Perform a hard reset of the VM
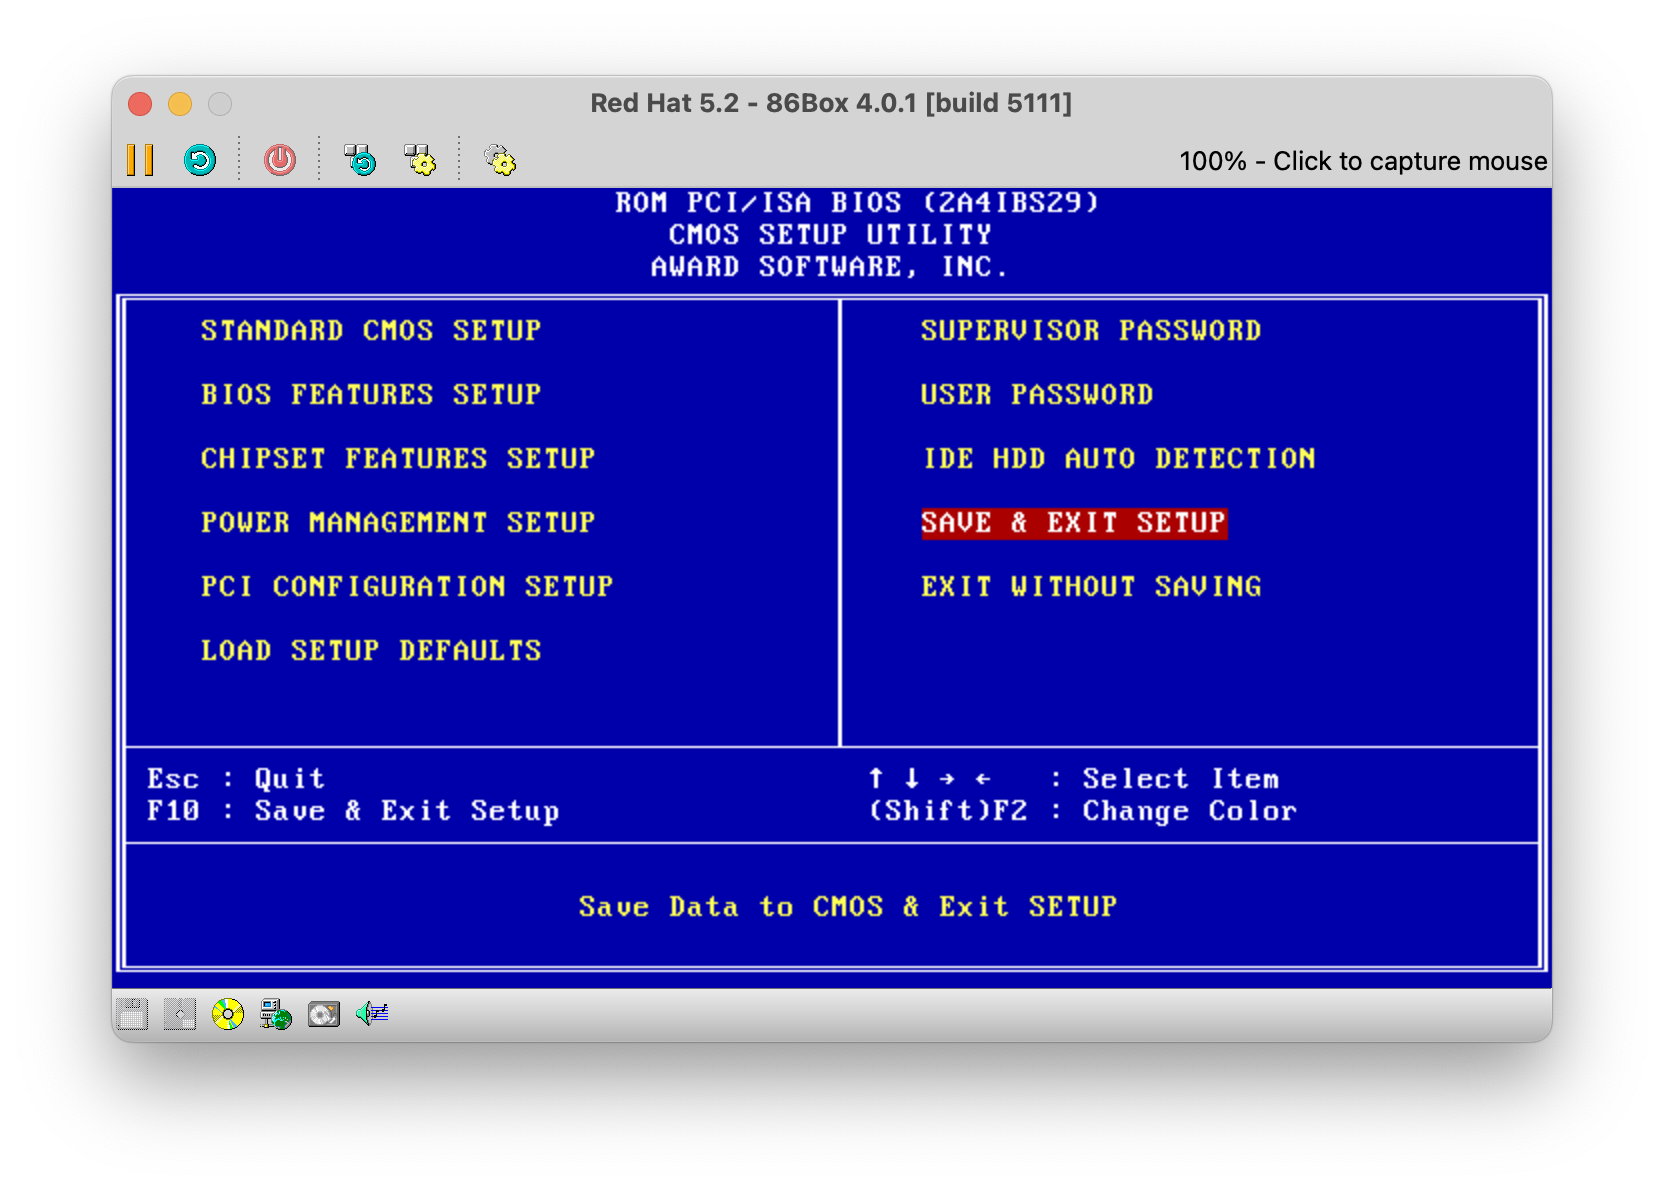The height and width of the screenshot is (1190, 1664). tap(200, 160)
